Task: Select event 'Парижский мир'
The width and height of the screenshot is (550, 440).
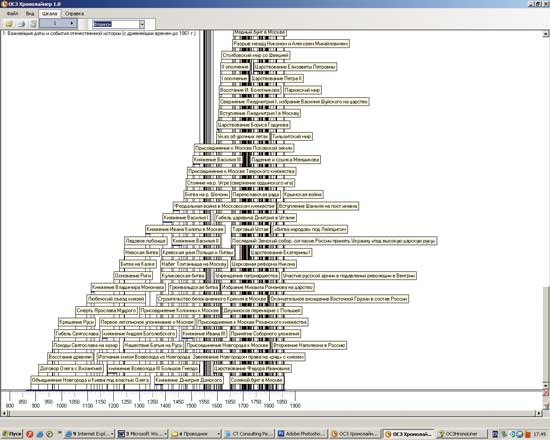Action: (x=302, y=90)
